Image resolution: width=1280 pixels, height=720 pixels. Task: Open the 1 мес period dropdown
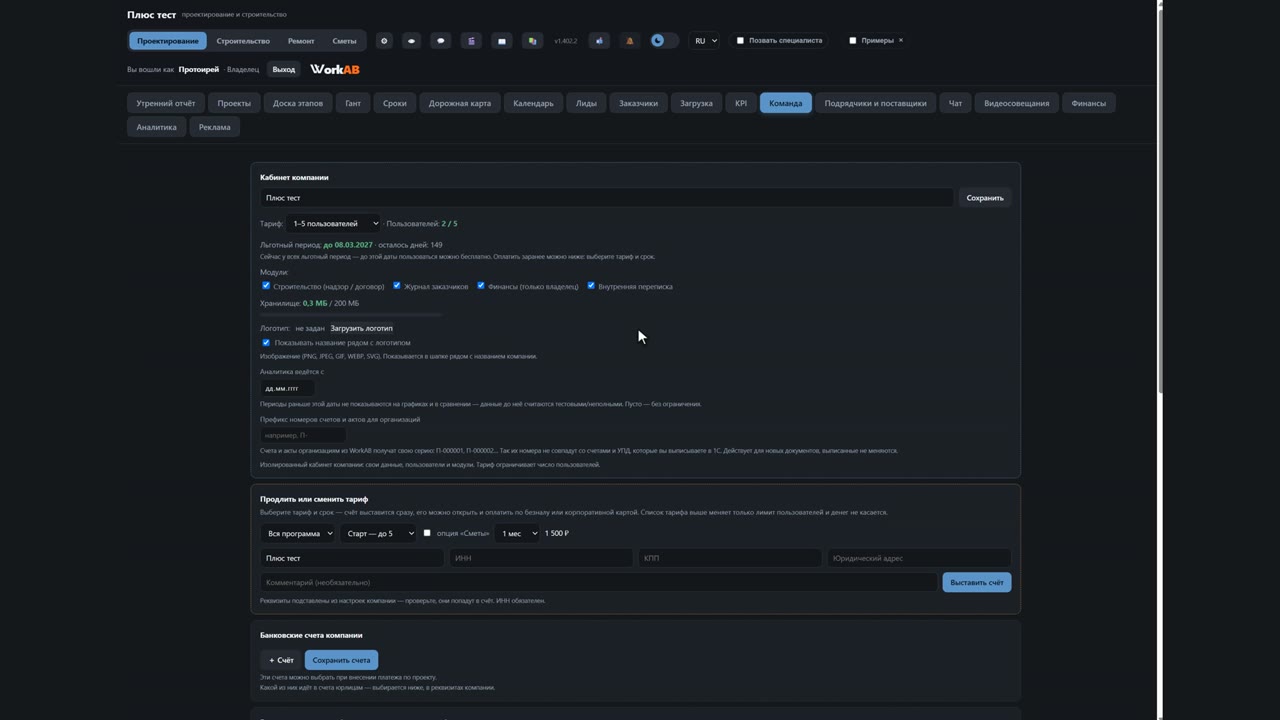pyautogui.click(x=517, y=534)
